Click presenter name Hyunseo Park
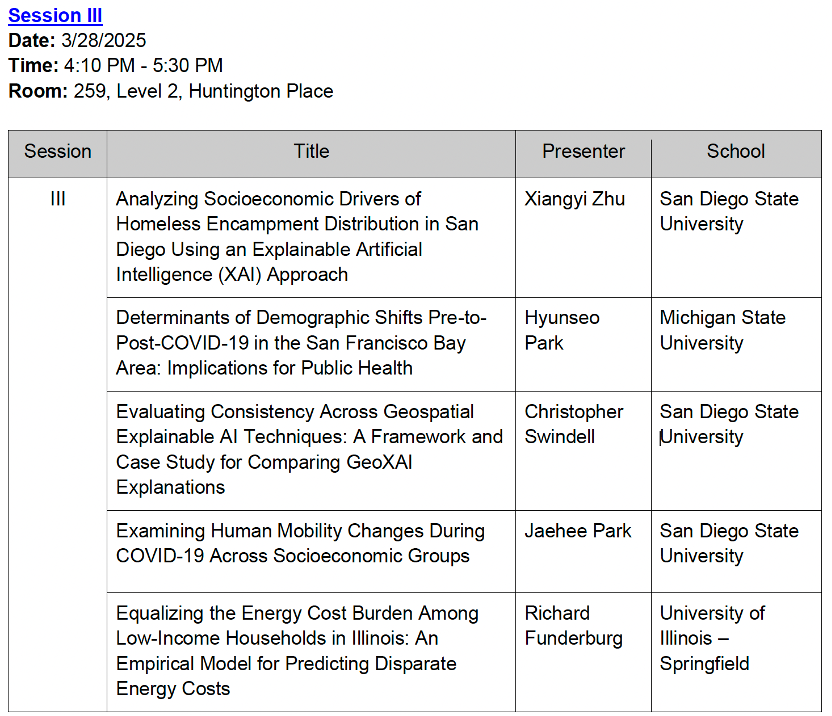Screen dimensions: 832x716 [x=562, y=330]
